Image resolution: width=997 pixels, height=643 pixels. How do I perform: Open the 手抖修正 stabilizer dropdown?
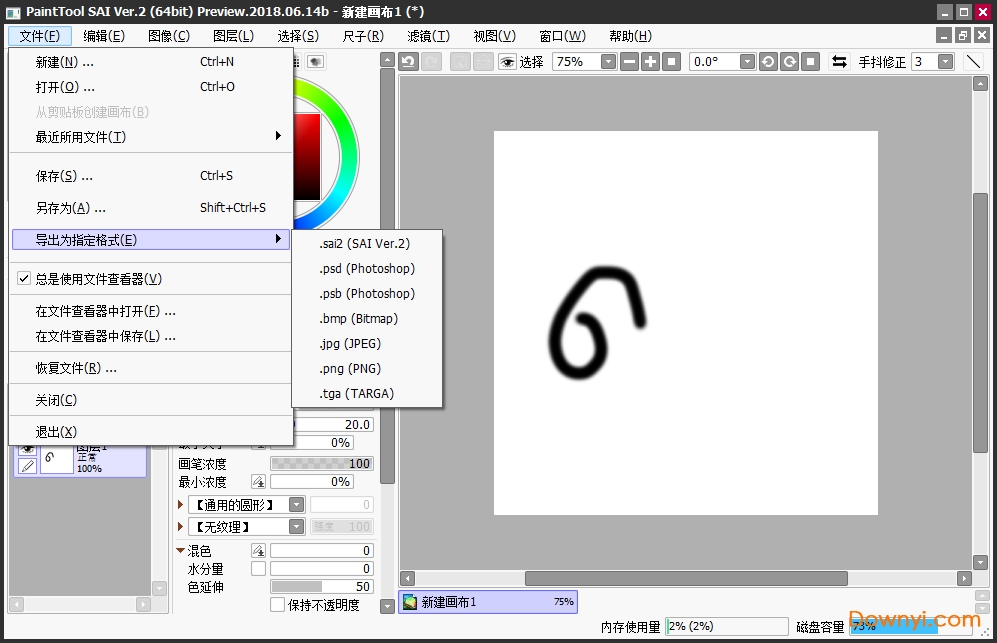pos(945,62)
